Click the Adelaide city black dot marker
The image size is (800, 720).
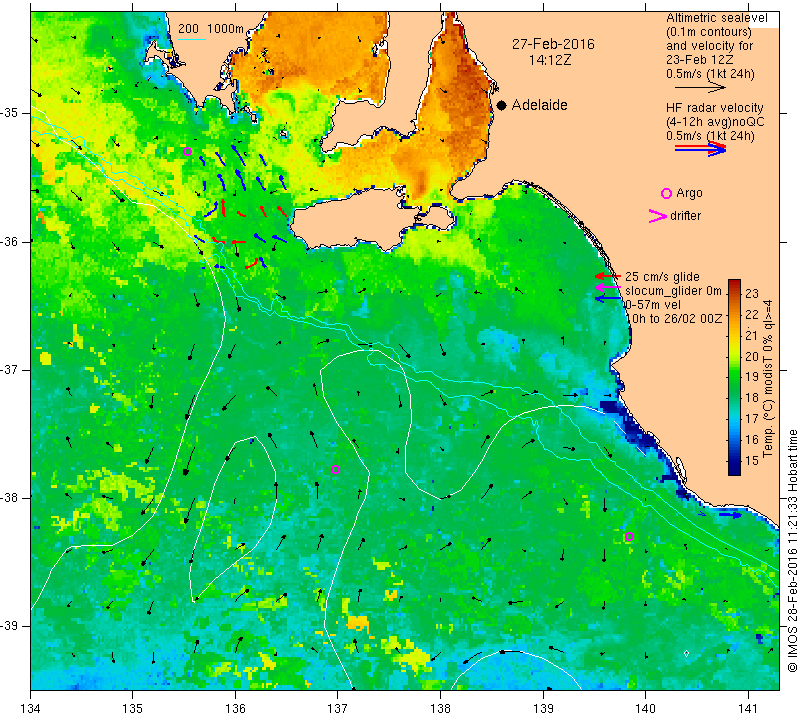[502, 106]
